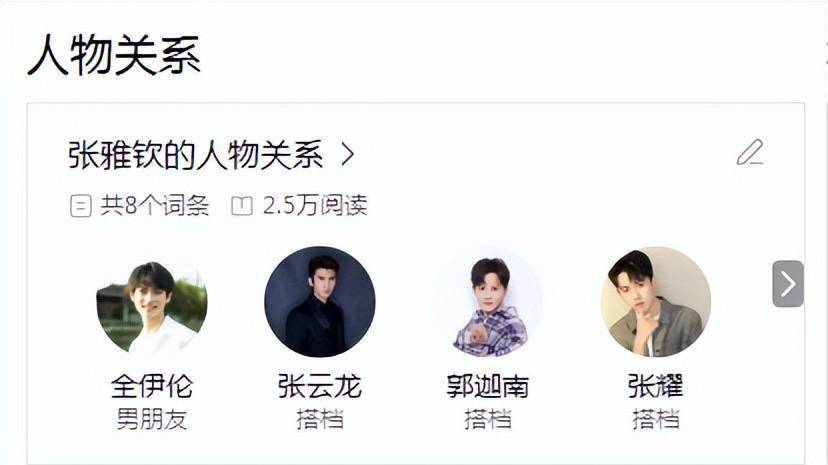Click the 2.5万阅读 text
Image resolution: width=828 pixels, height=465 pixels.
coord(315,205)
